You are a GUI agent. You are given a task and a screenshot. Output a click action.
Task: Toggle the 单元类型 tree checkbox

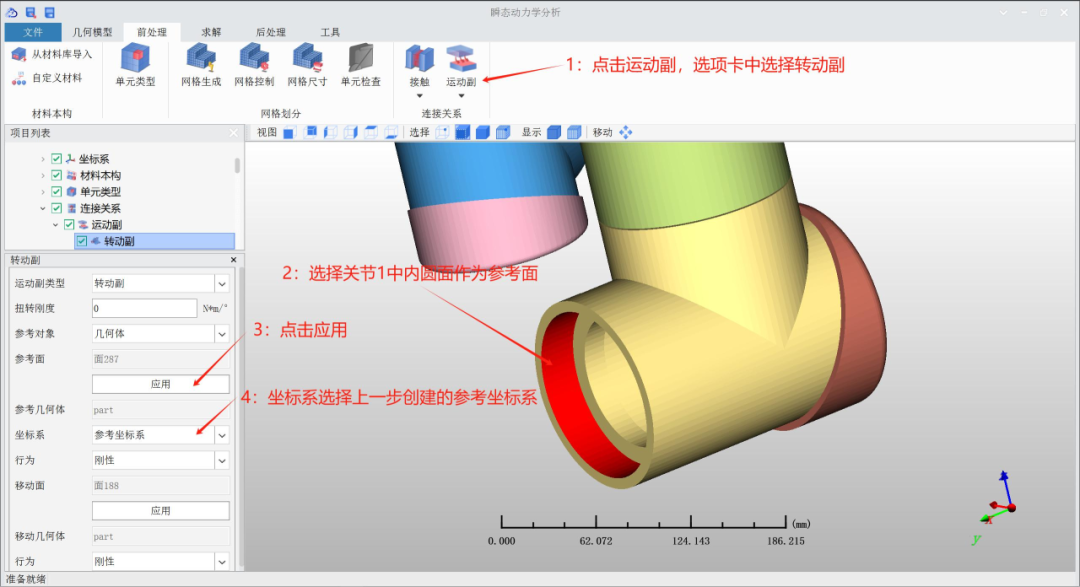pos(56,192)
